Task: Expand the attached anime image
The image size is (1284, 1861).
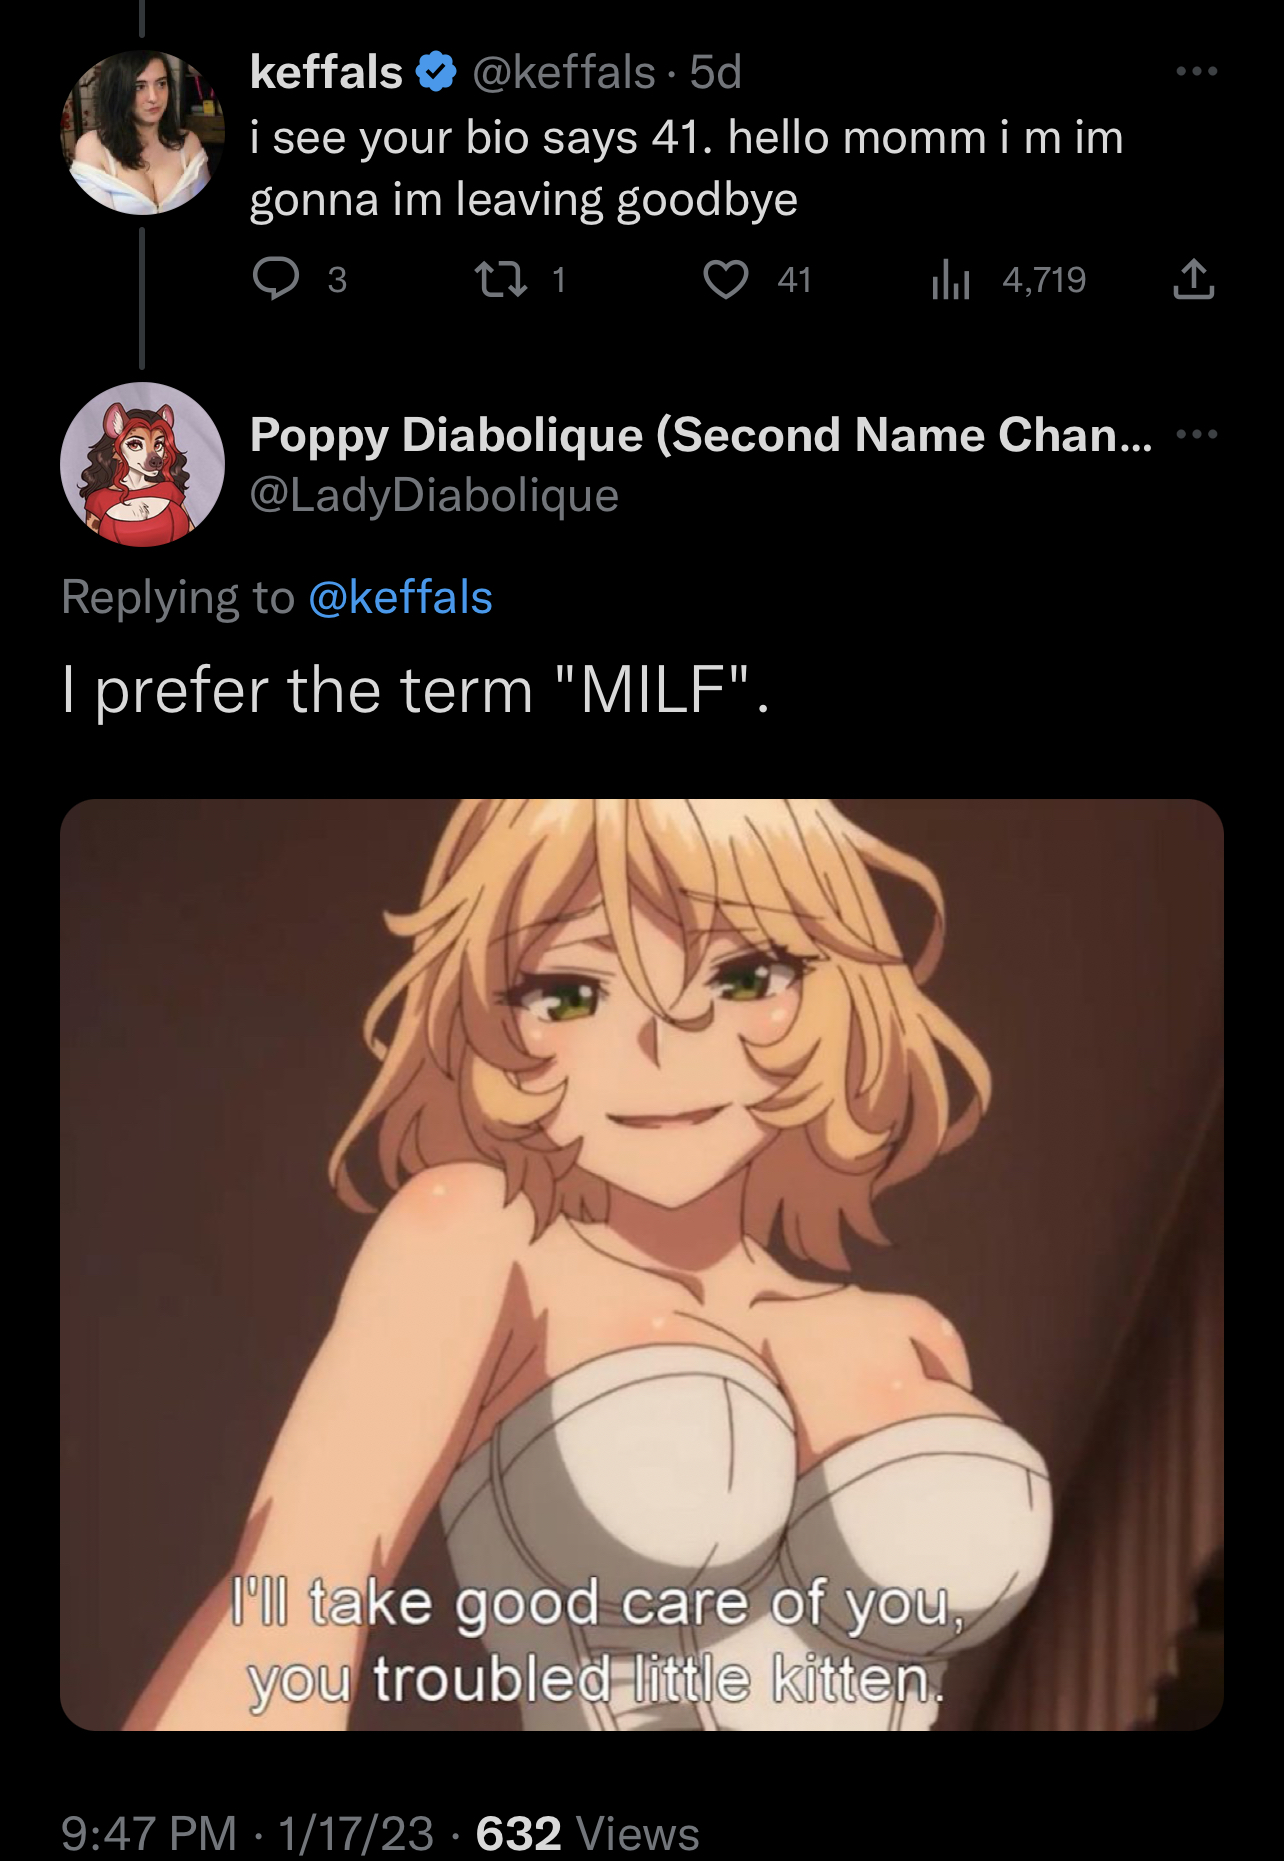Action: [642, 1265]
